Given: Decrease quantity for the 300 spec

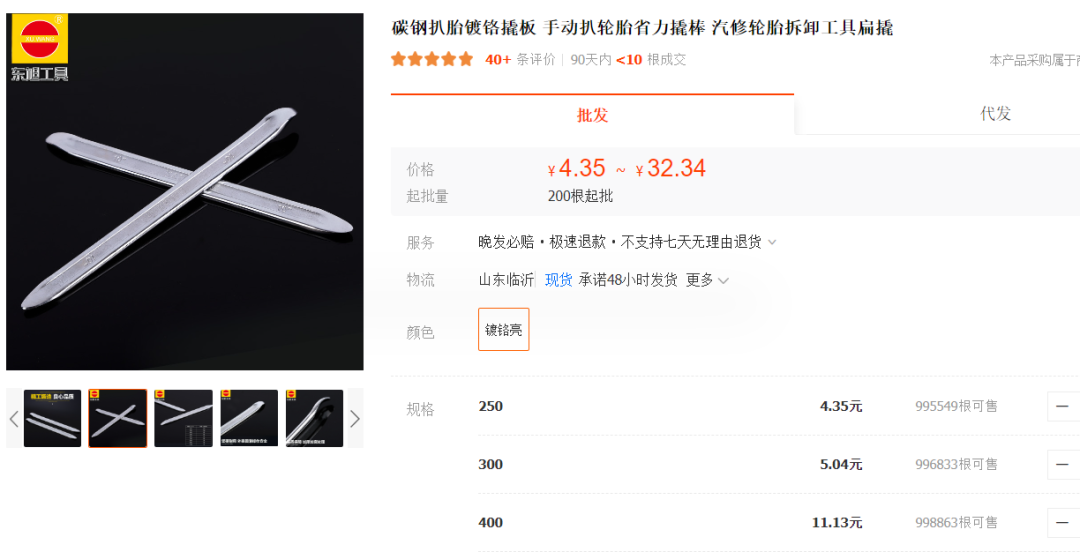Looking at the screenshot, I should pos(1063,464).
